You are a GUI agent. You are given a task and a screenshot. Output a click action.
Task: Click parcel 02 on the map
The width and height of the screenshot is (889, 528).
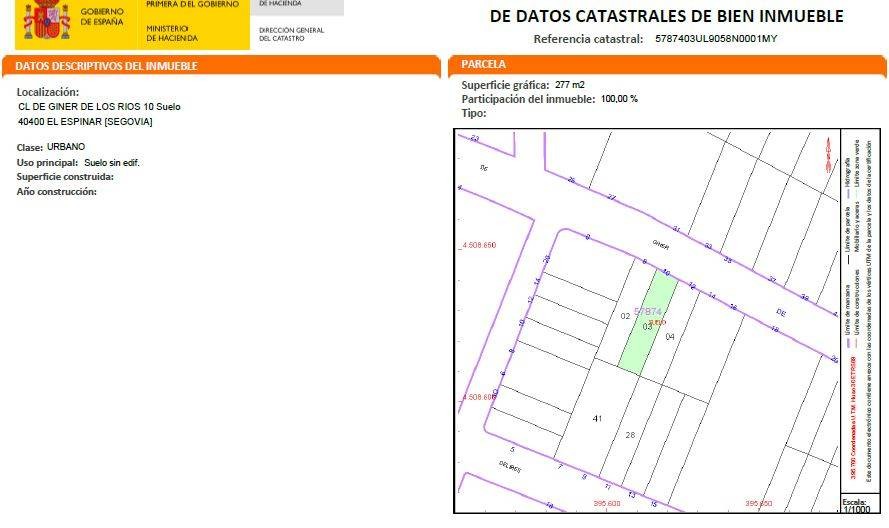pyautogui.click(x=625, y=316)
